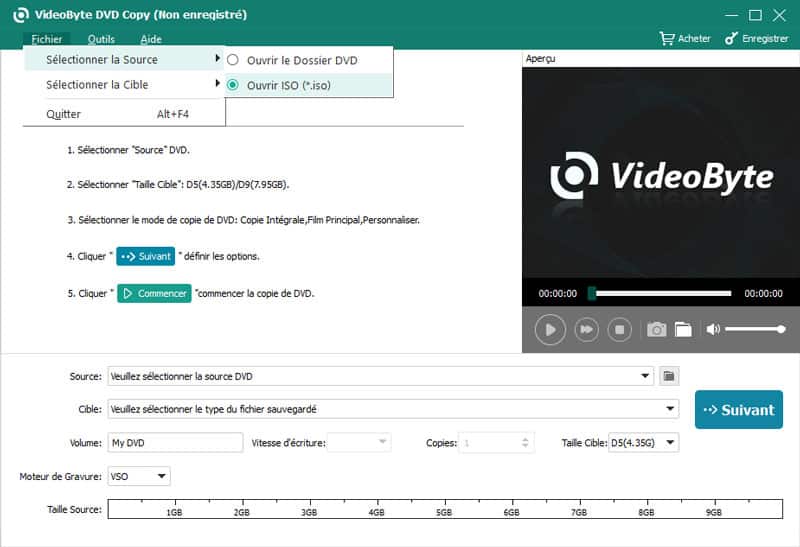This screenshot has width=800, height=547.
Task: Click the Volume name field My DVD
Action: 175,442
